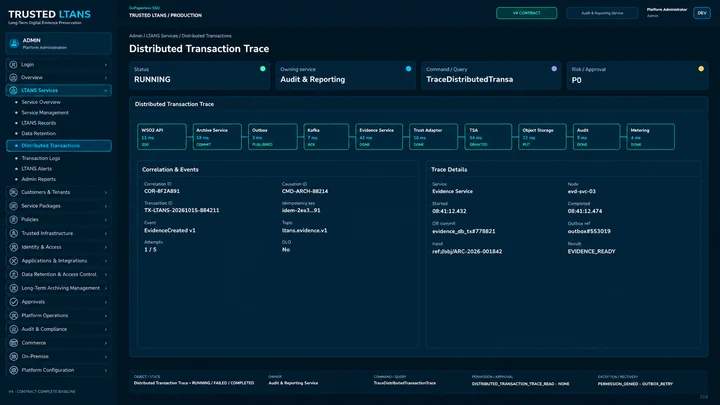Click the Long-Term Archiving Management icon
The width and height of the screenshot is (720, 405).
[x=14, y=288]
